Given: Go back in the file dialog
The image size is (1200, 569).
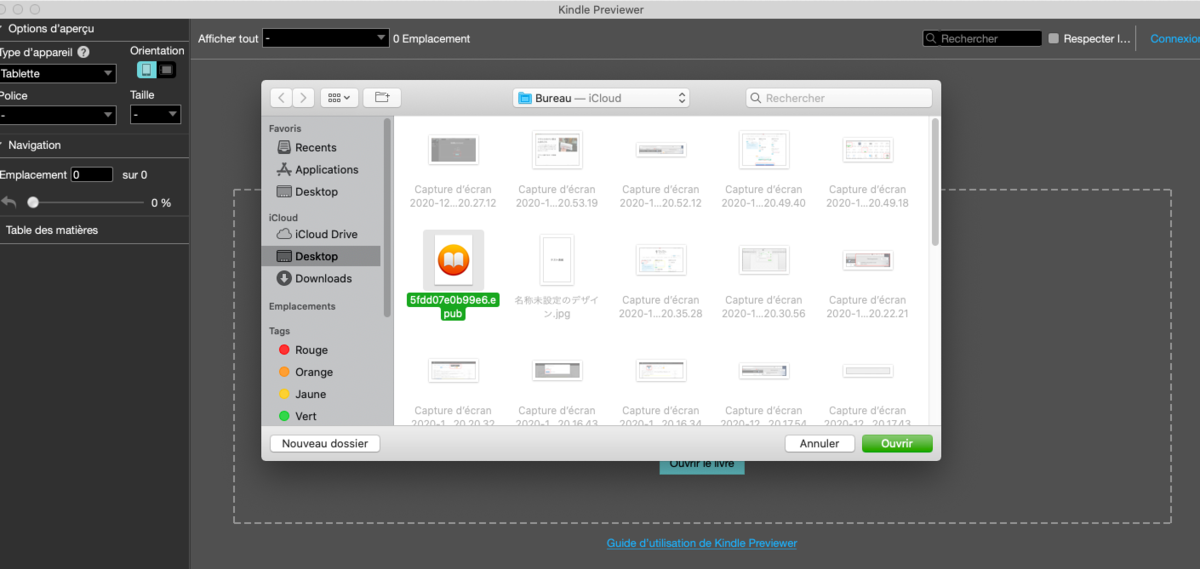Looking at the screenshot, I should coord(281,98).
